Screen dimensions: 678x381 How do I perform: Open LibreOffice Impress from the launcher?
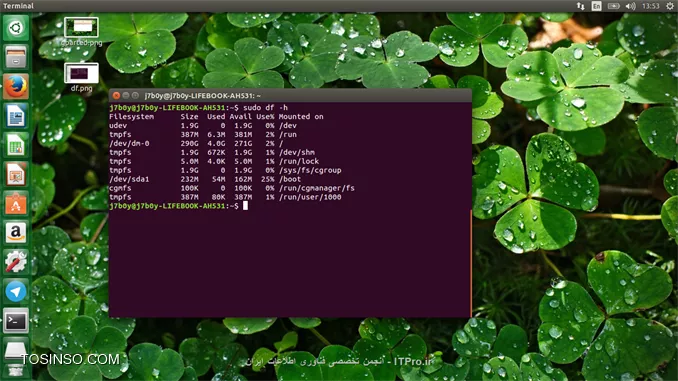(x=16, y=174)
